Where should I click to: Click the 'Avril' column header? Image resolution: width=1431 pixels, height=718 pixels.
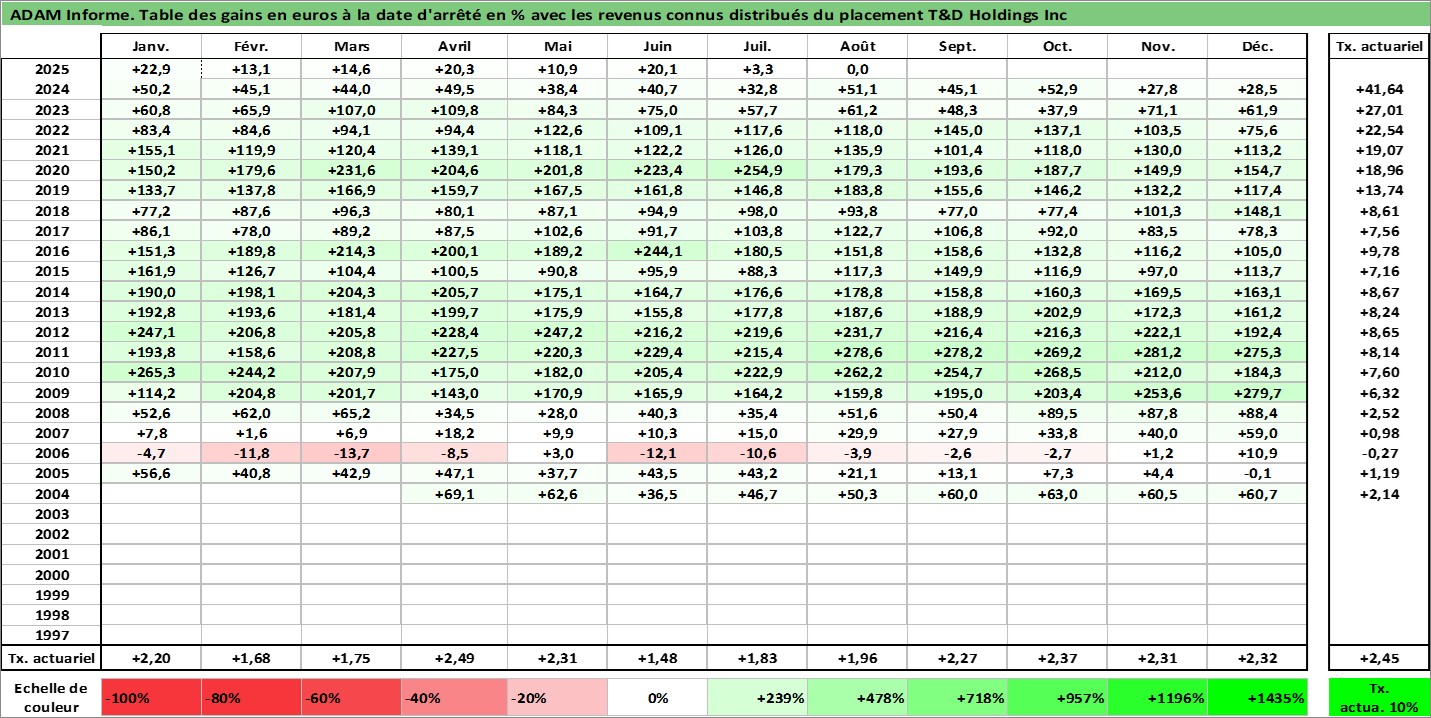point(454,47)
